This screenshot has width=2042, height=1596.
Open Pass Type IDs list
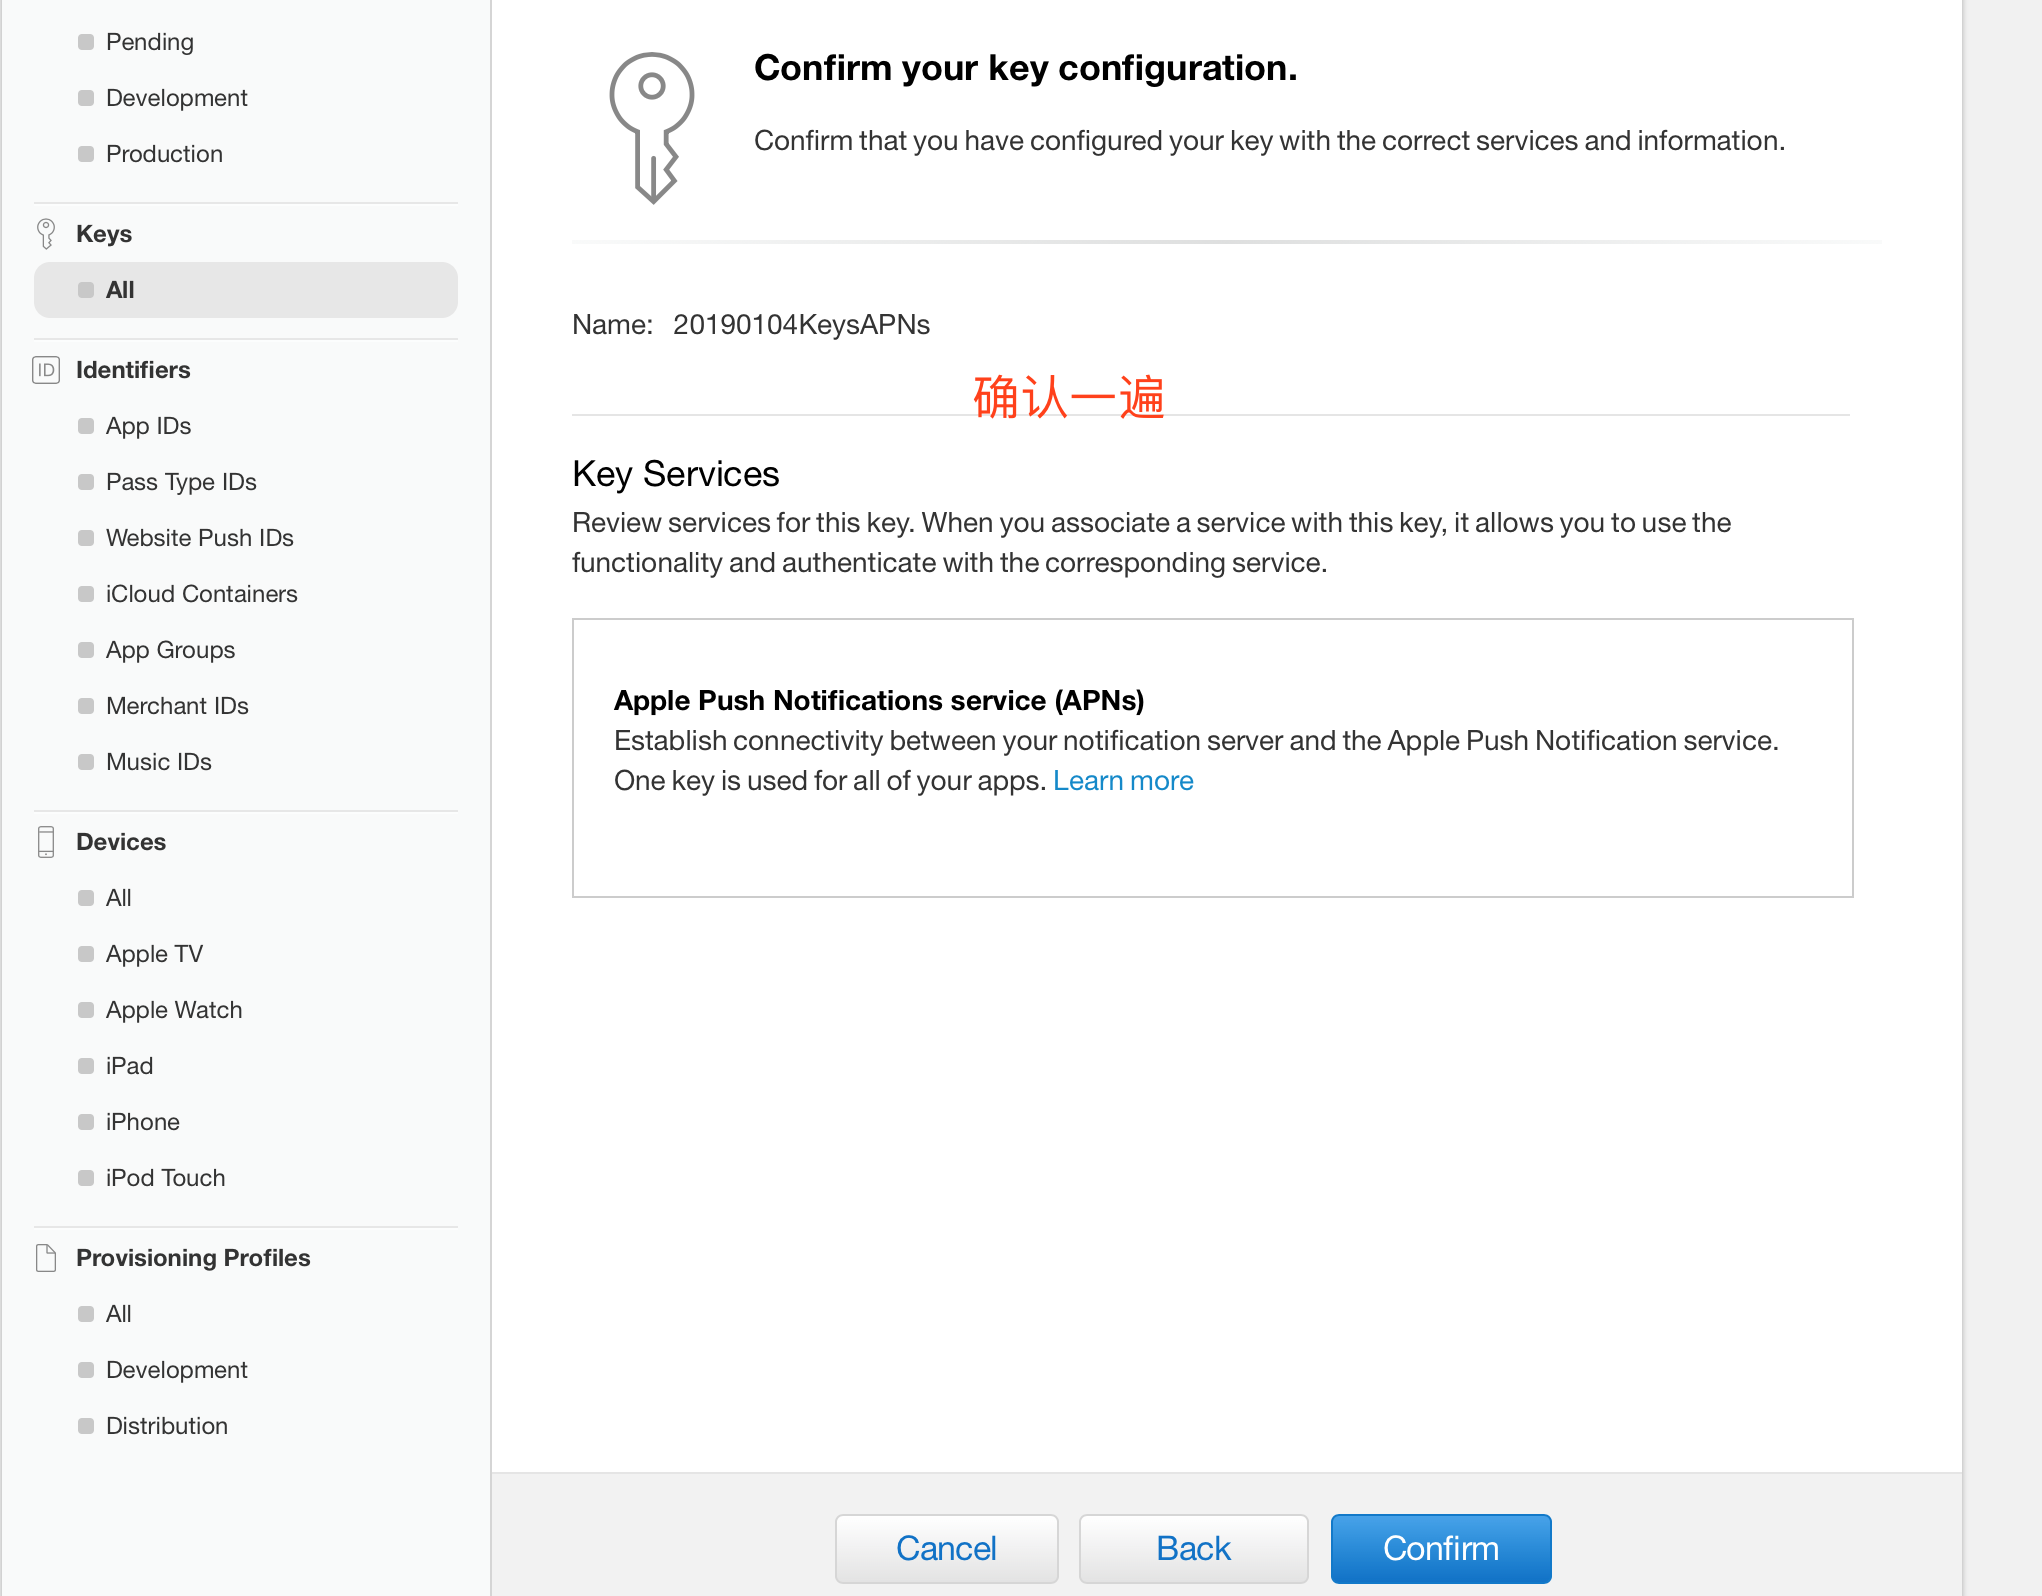click(x=181, y=482)
